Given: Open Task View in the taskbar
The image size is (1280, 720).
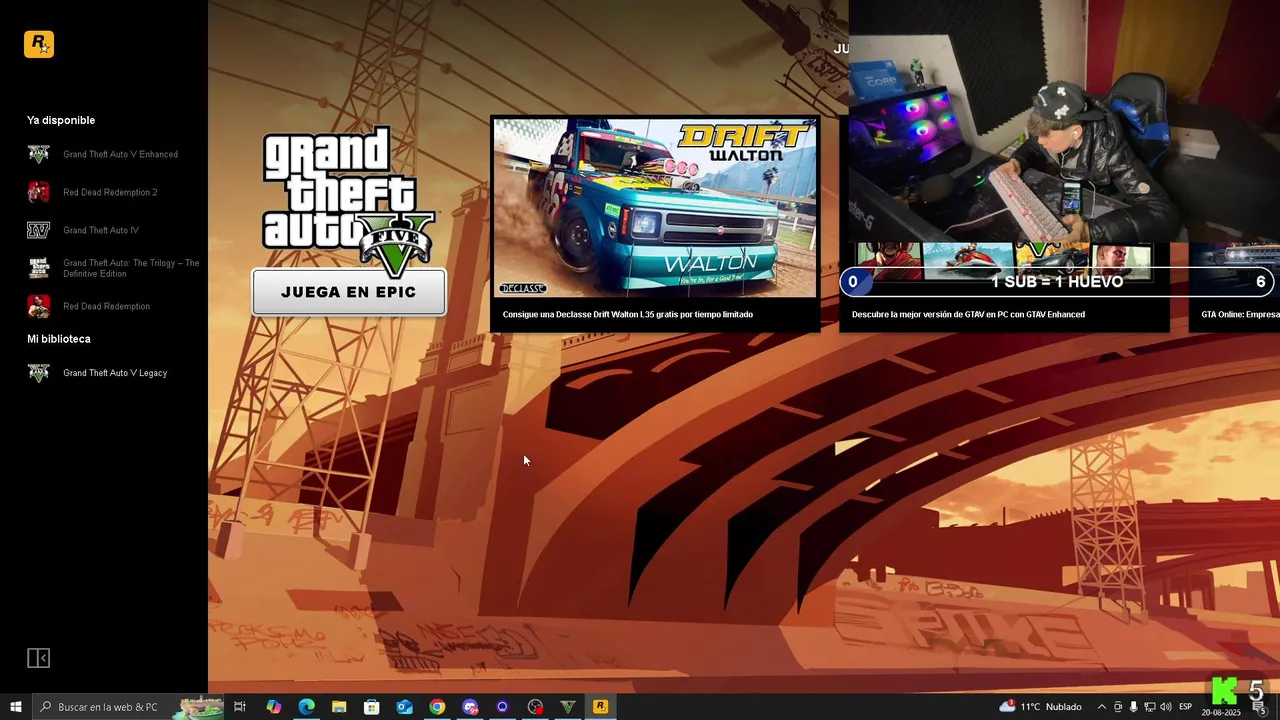Looking at the screenshot, I should (x=240, y=707).
